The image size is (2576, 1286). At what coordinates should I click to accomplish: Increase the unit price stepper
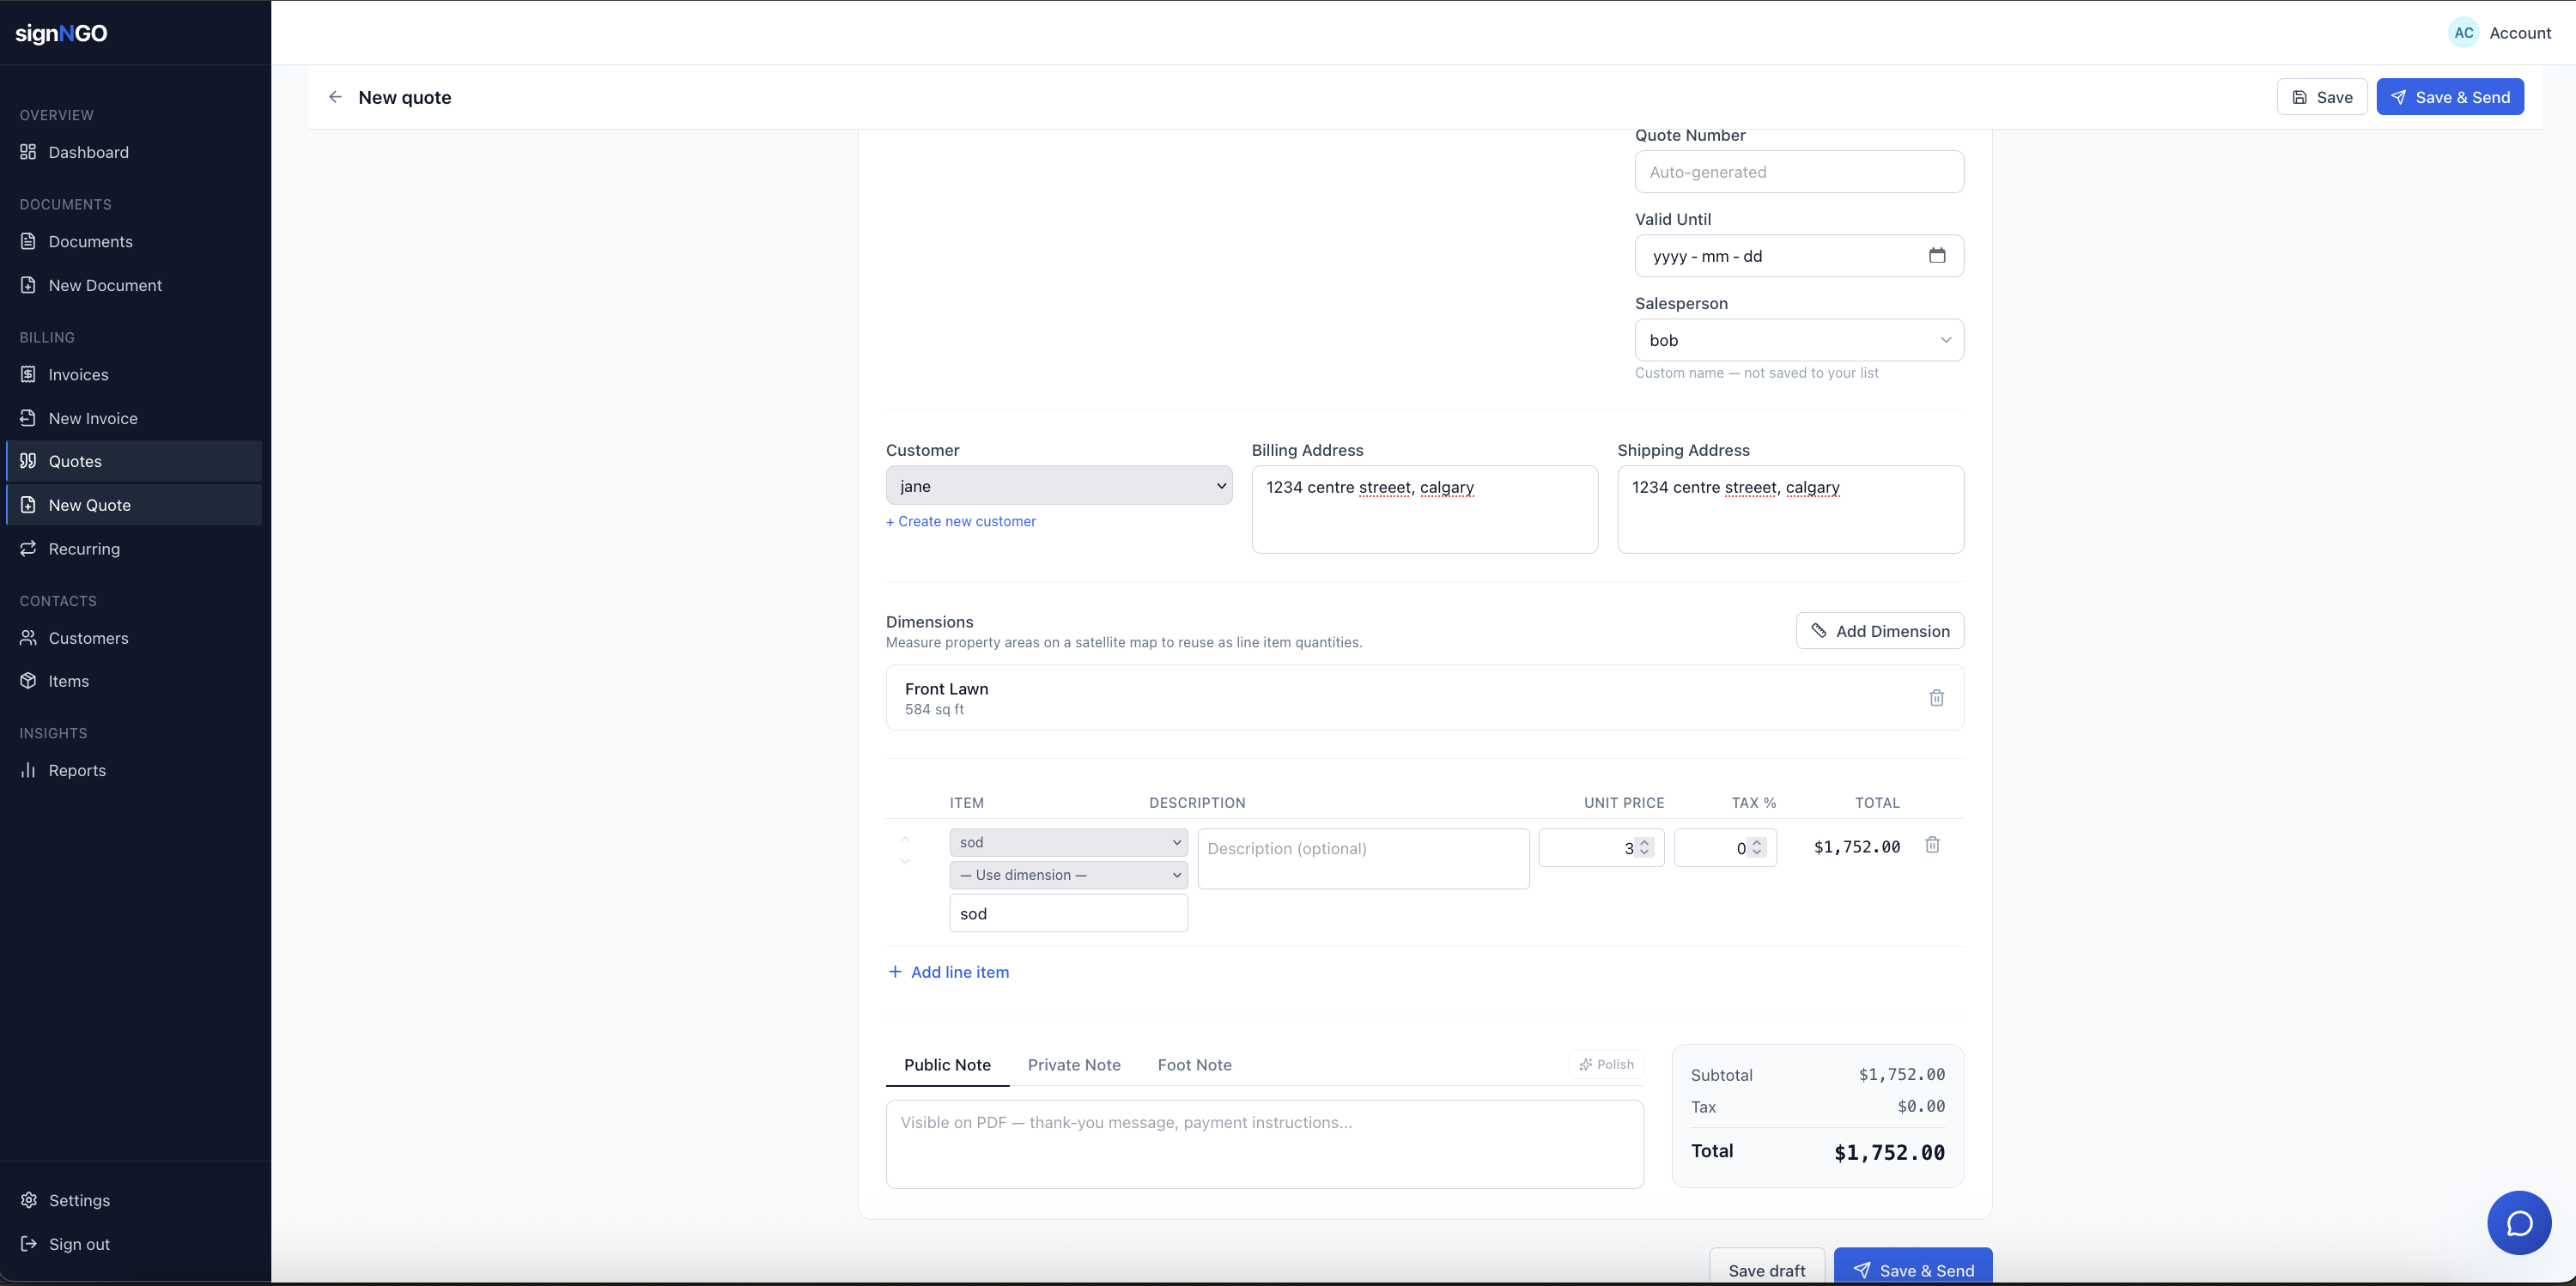pyautogui.click(x=1644, y=843)
